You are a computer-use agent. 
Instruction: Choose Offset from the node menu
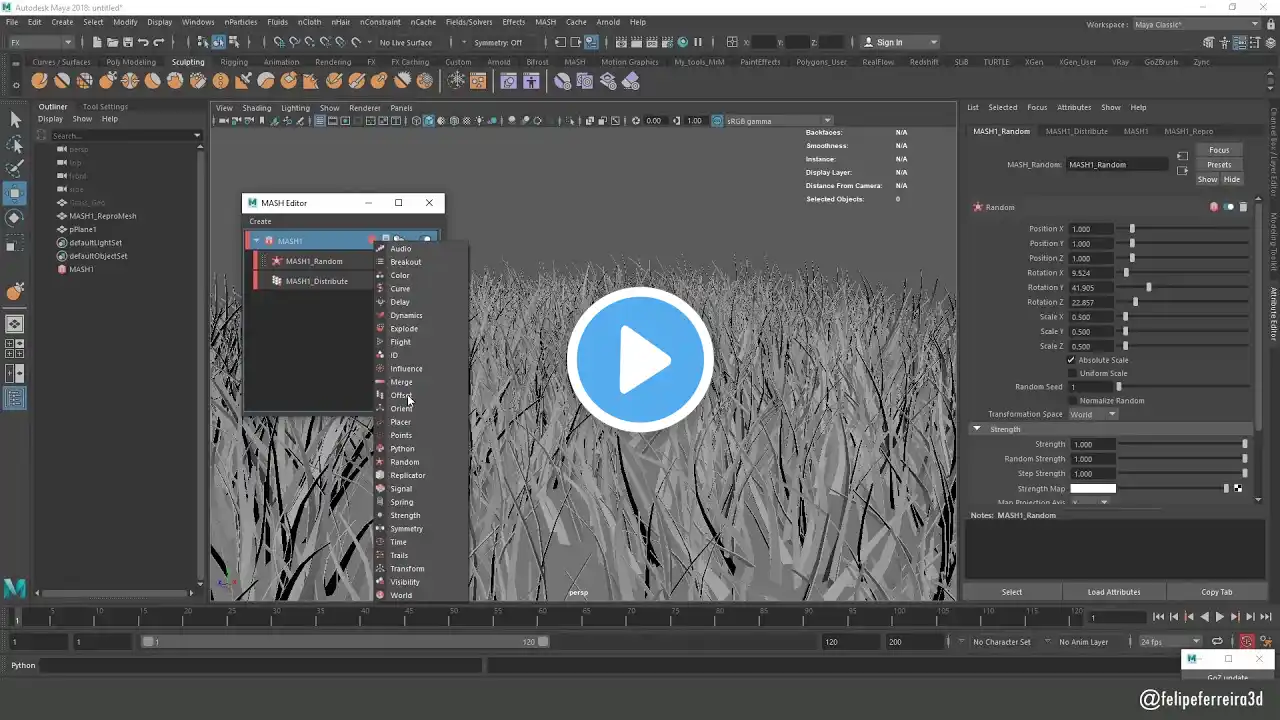coord(400,395)
